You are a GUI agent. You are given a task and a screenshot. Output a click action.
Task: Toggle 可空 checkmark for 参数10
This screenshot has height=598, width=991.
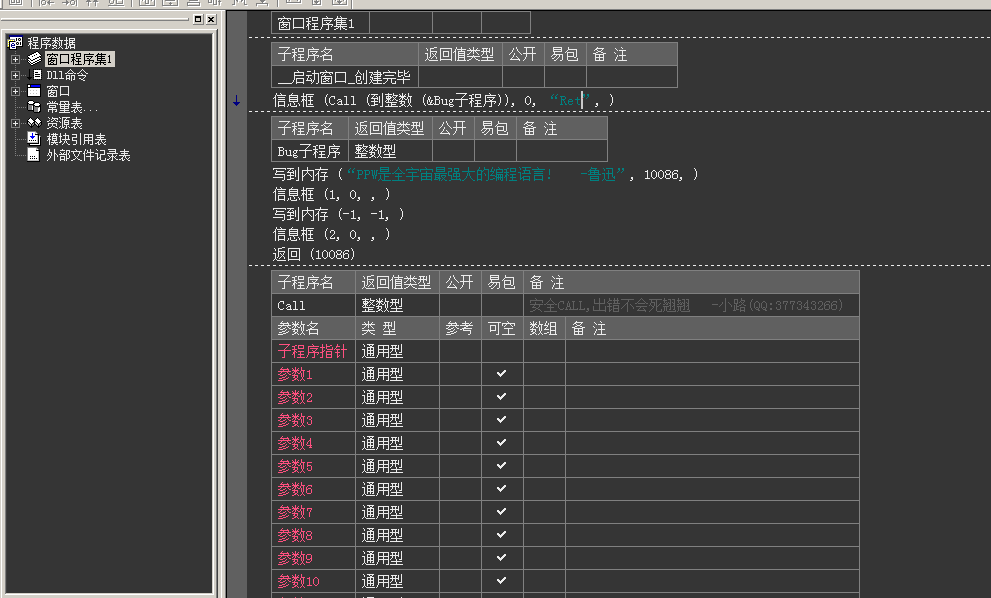[501, 581]
